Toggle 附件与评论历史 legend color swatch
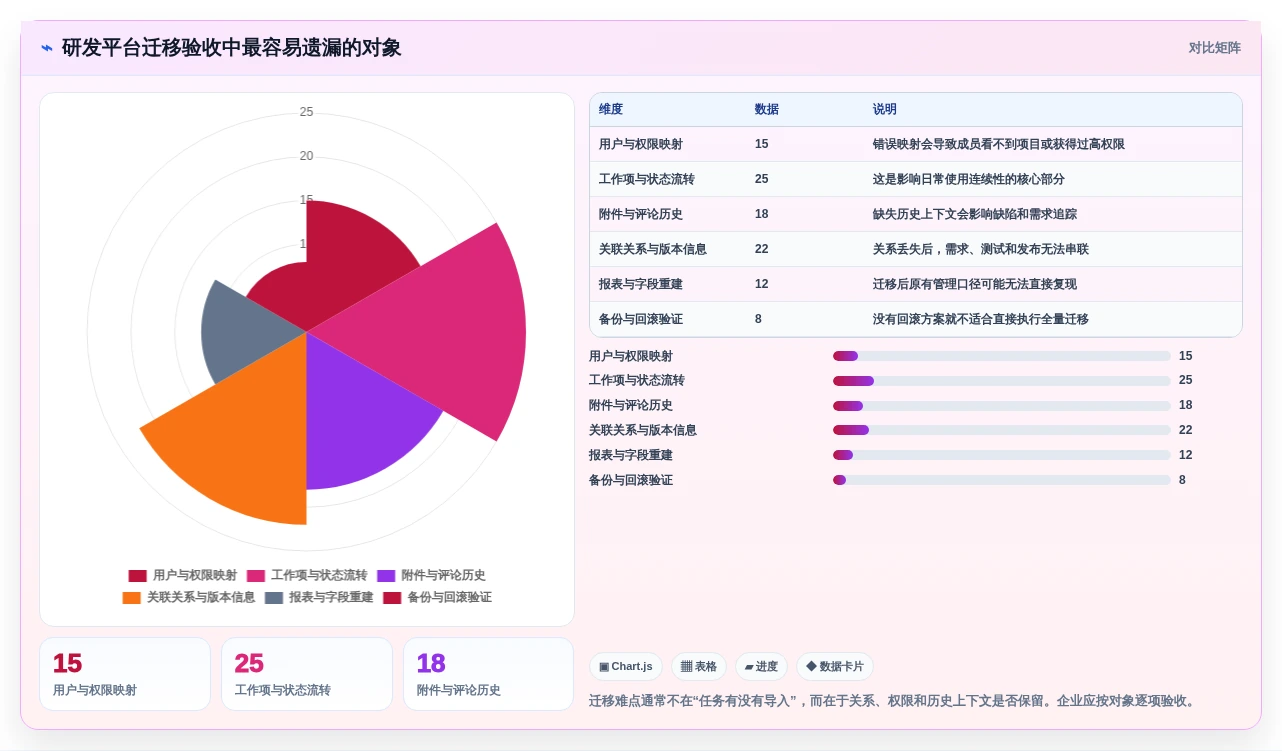1282x751 pixels. click(386, 576)
